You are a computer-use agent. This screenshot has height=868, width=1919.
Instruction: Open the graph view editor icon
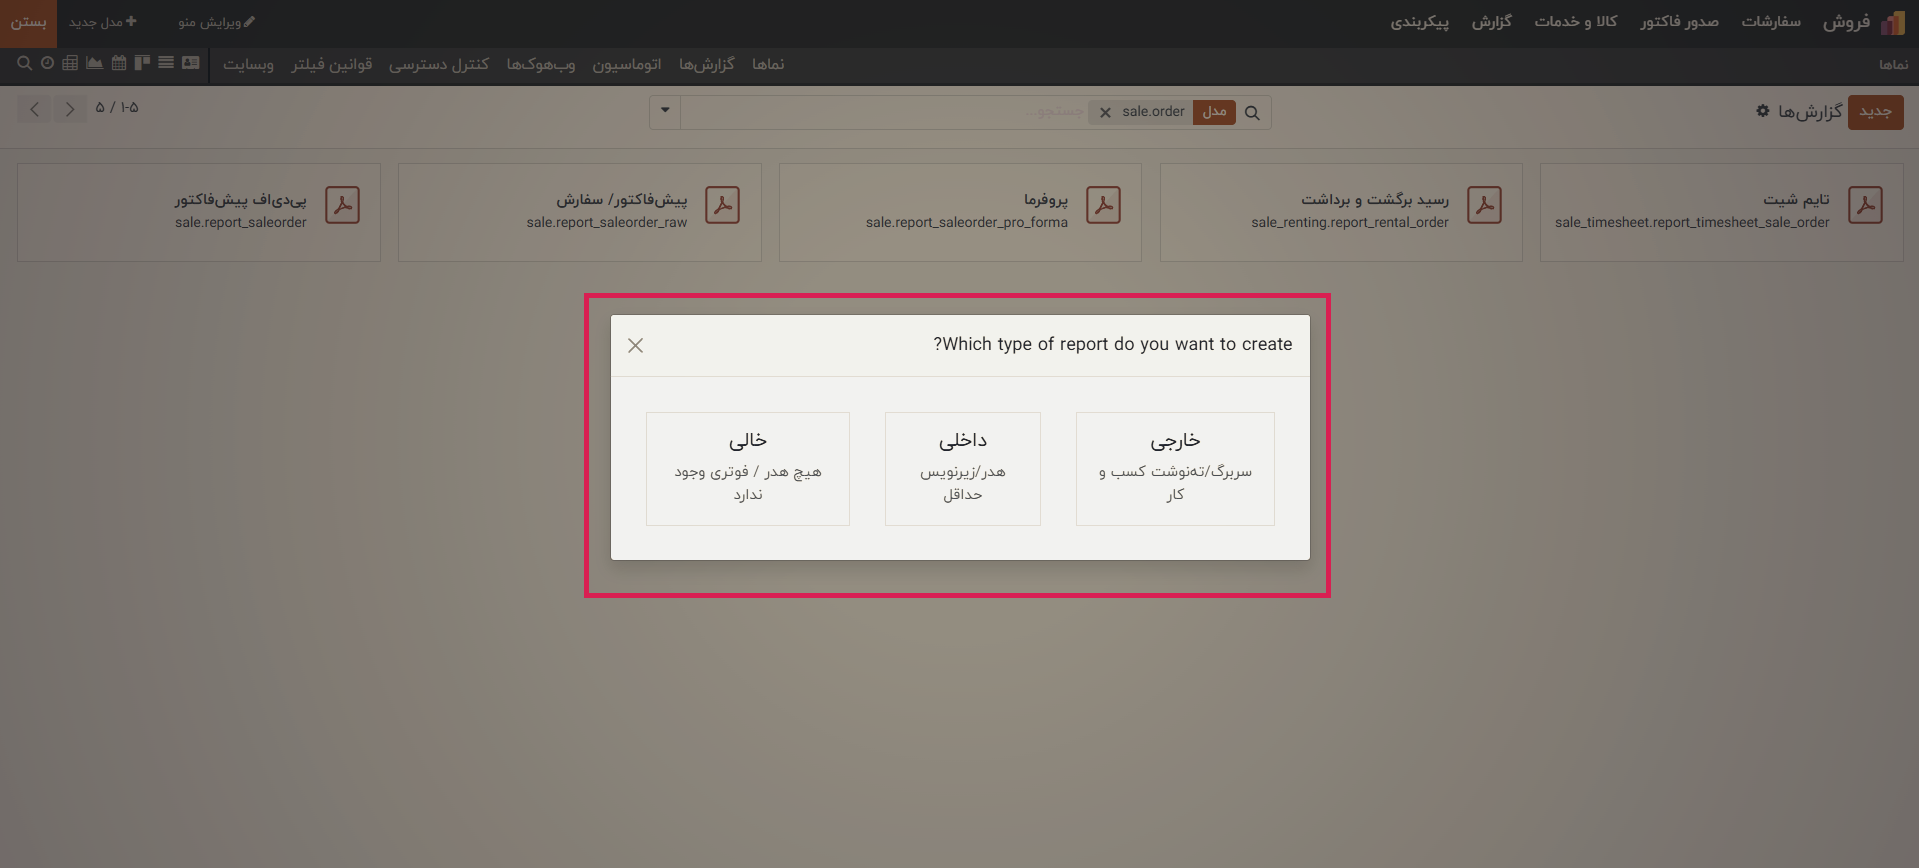[x=94, y=63]
